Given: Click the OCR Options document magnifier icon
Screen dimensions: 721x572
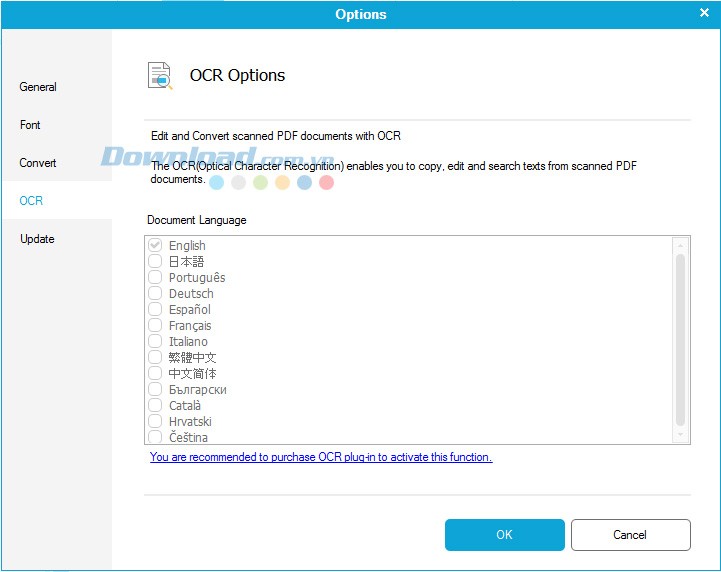Looking at the screenshot, I should pos(160,76).
